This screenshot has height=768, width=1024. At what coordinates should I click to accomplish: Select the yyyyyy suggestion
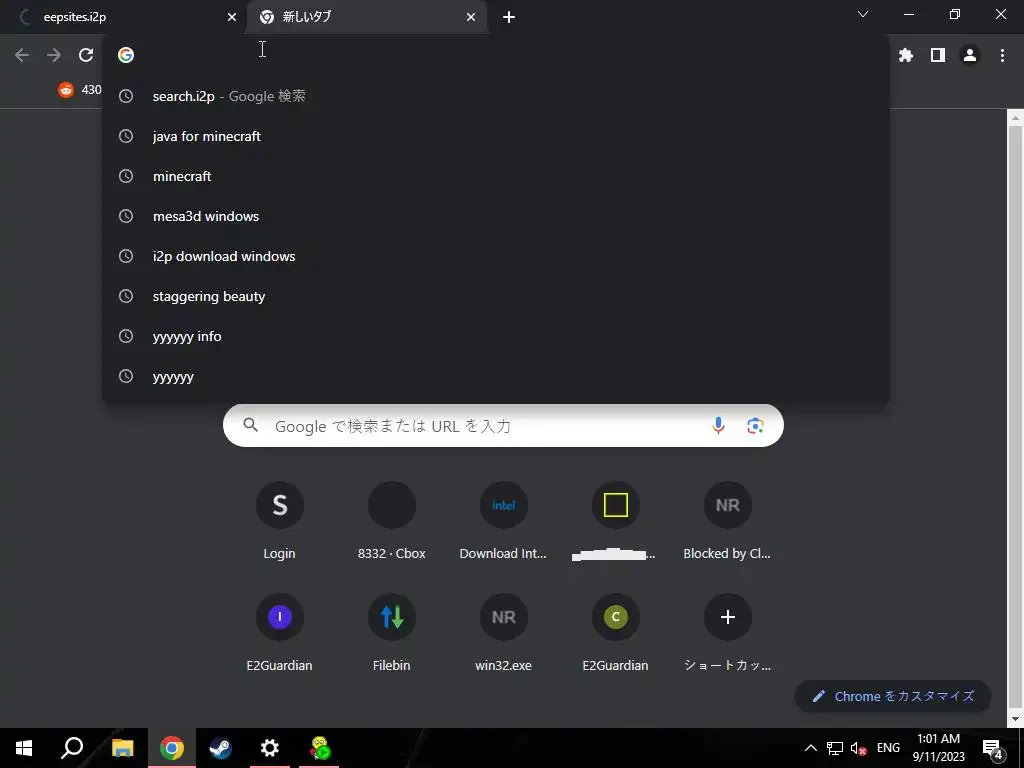pyautogui.click(x=496, y=376)
